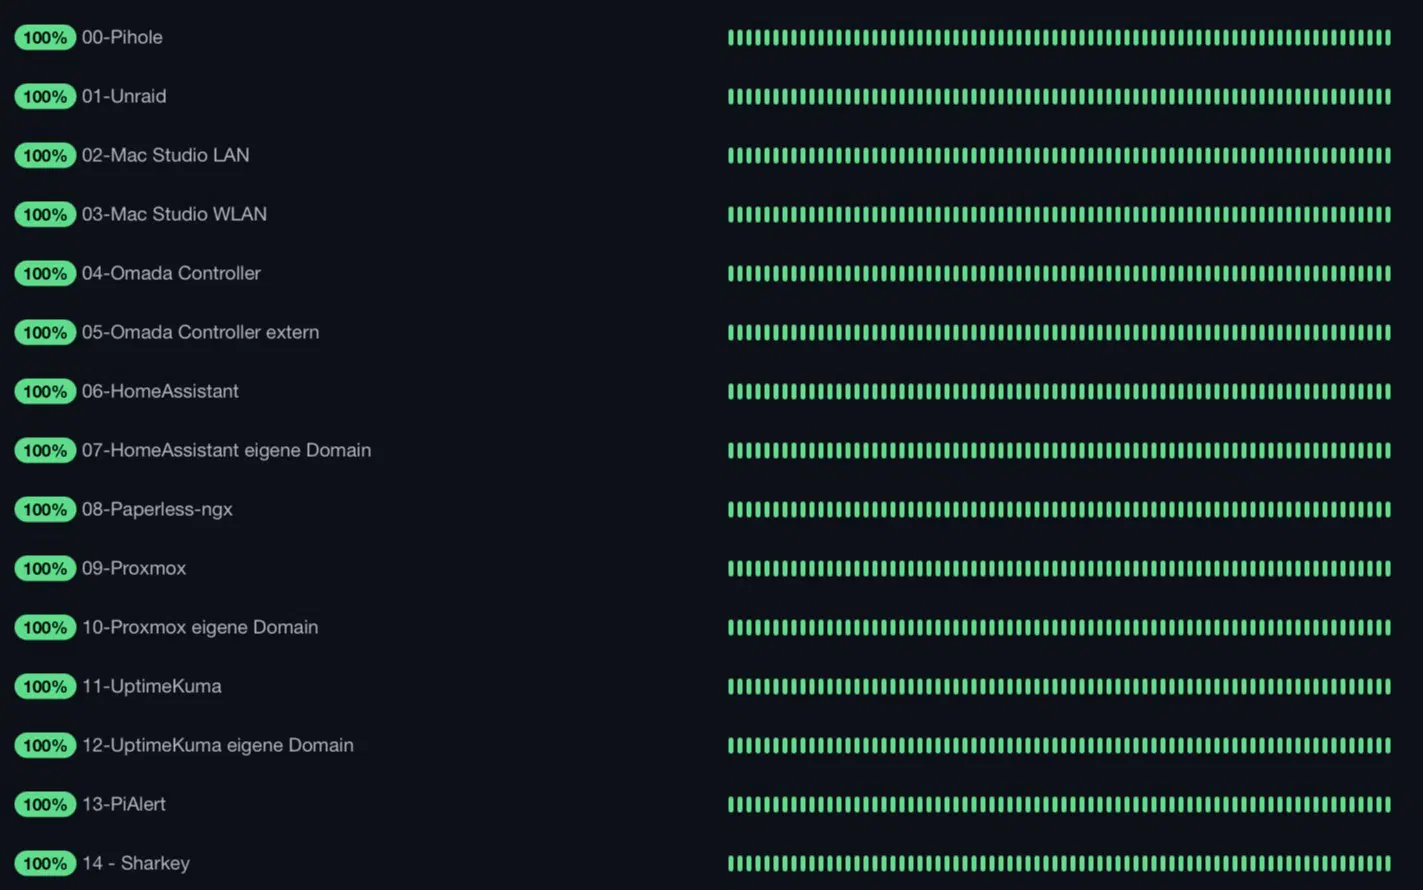Select the 02-Mac Studio LAN label
1423x890 pixels.
pyautogui.click(x=165, y=156)
